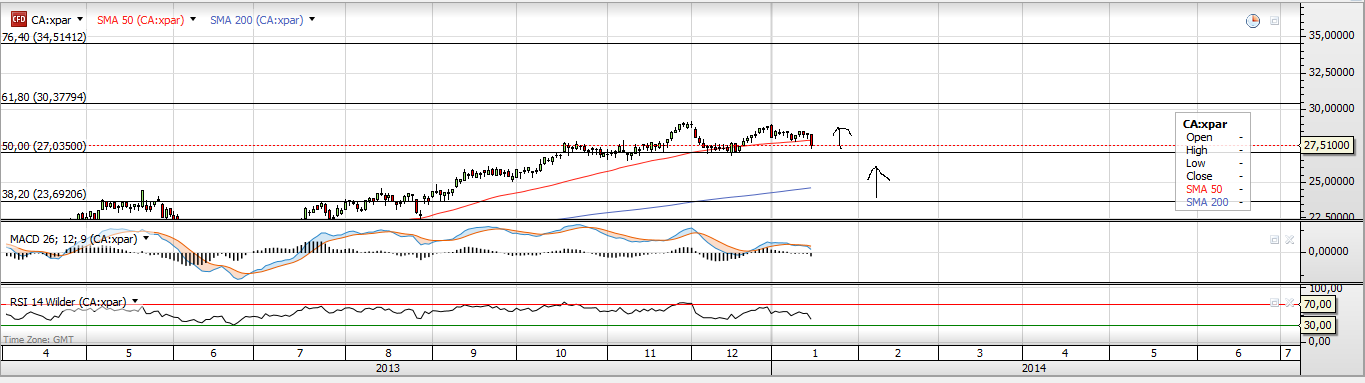The width and height of the screenshot is (1365, 383).
Task: Click the RSI 30,00 level label
Action: (x=1319, y=325)
